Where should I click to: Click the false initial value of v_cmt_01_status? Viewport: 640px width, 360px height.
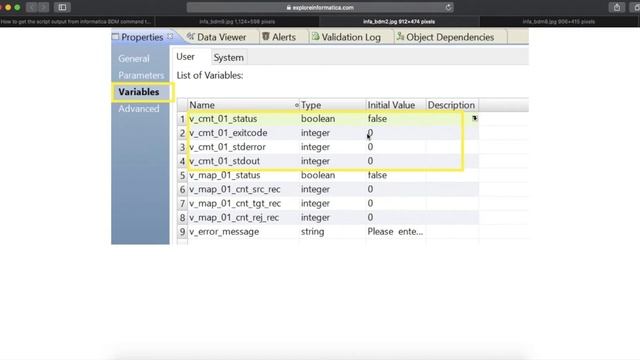(x=377, y=119)
